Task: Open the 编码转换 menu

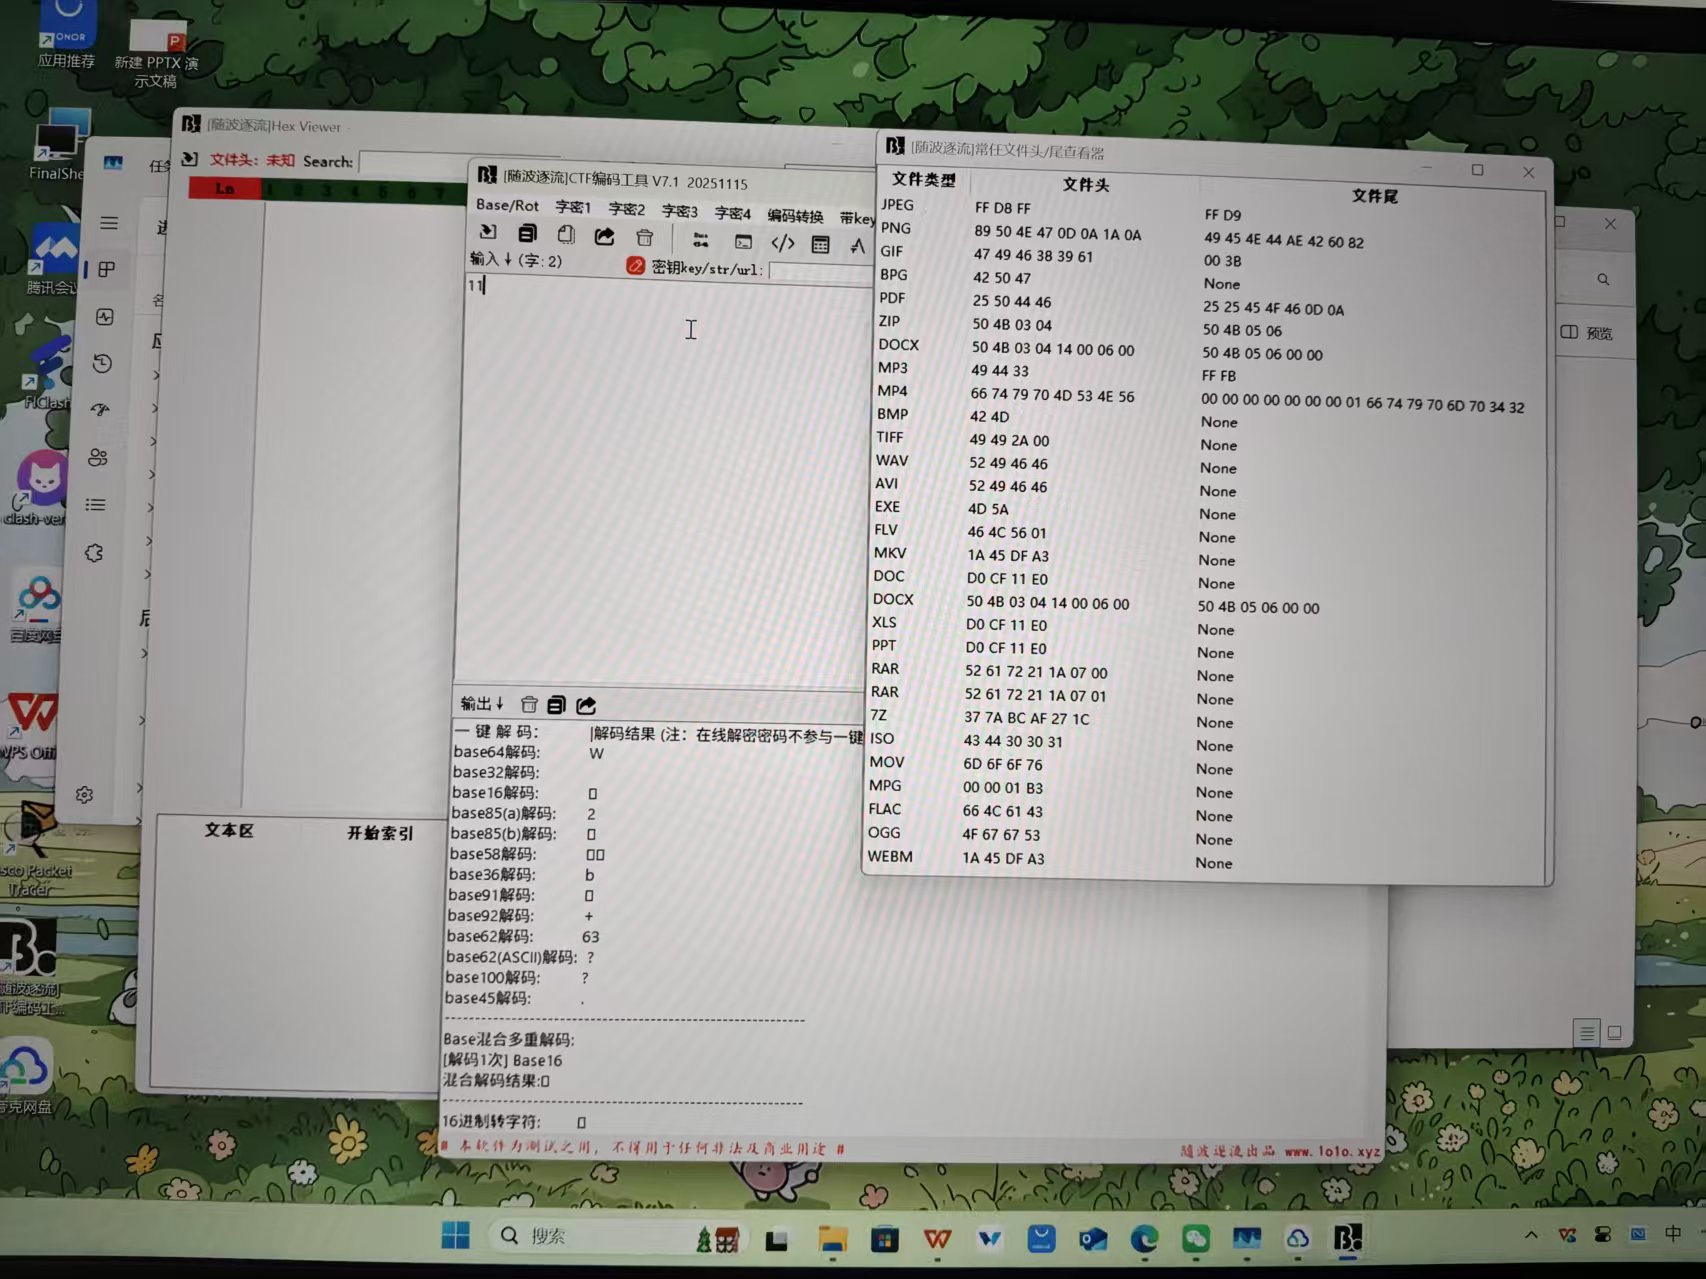Action: coord(795,216)
